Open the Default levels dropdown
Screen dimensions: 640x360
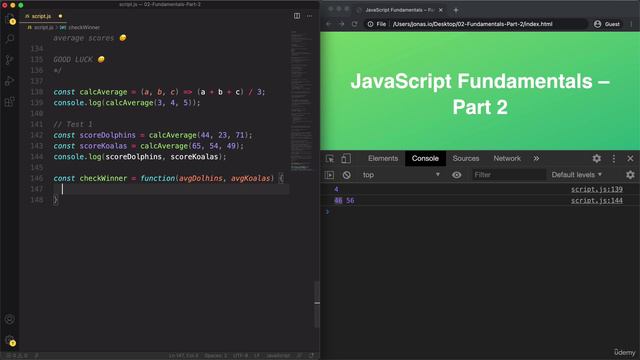(576, 175)
